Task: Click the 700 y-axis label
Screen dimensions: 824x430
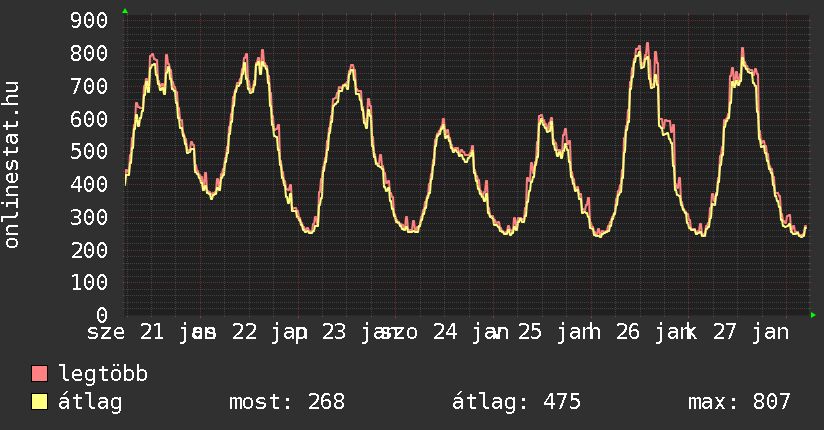Action: coord(91,87)
